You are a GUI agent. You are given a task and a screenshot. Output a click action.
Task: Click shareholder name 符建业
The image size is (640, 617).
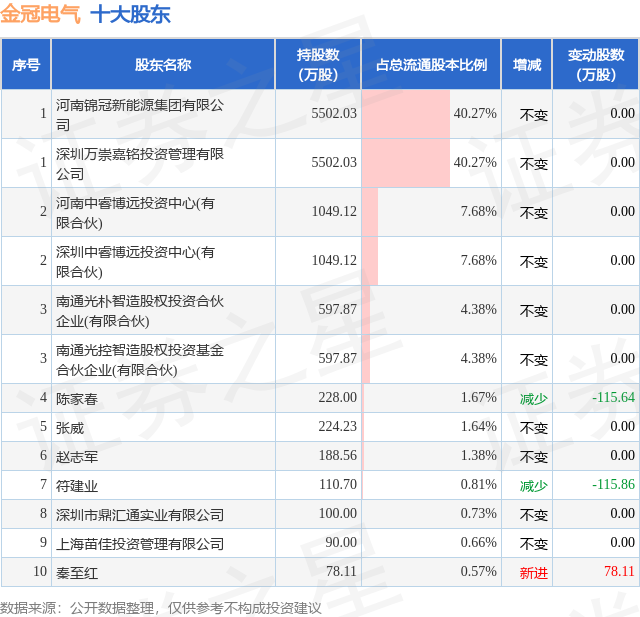pyautogui.click(x=77, y=486)
